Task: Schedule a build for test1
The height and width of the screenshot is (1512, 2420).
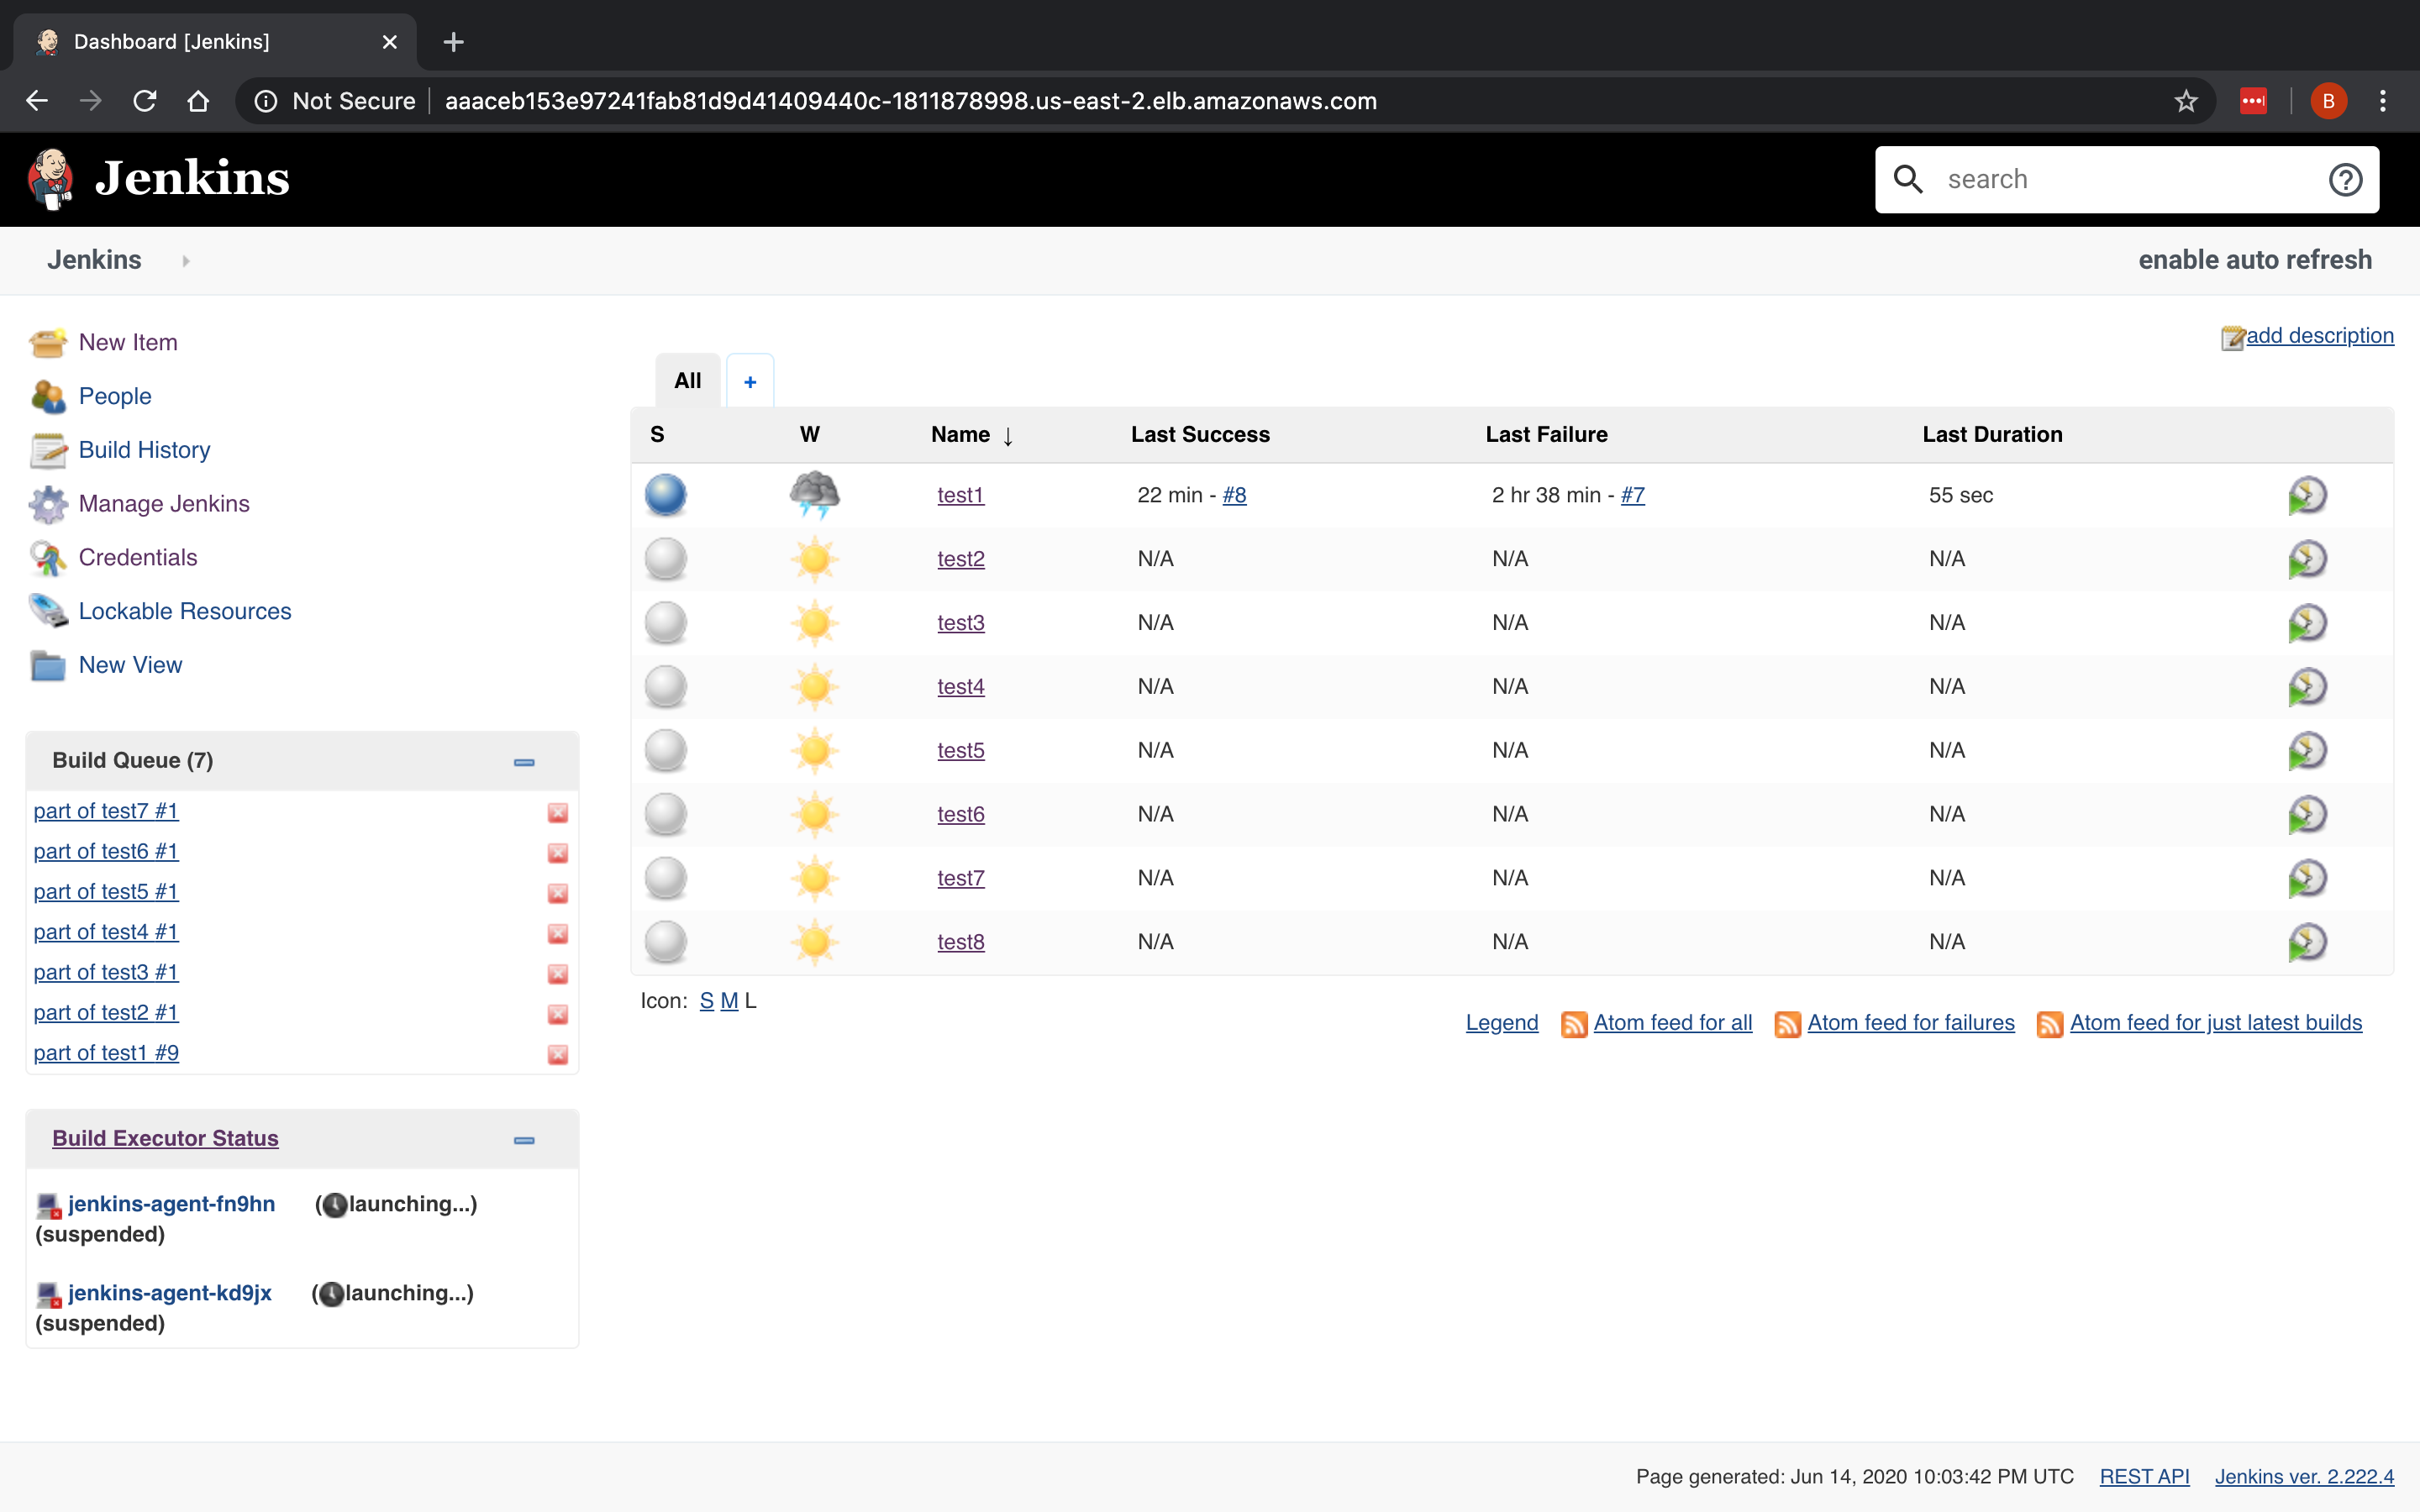Action: (x=2307, y=495)
